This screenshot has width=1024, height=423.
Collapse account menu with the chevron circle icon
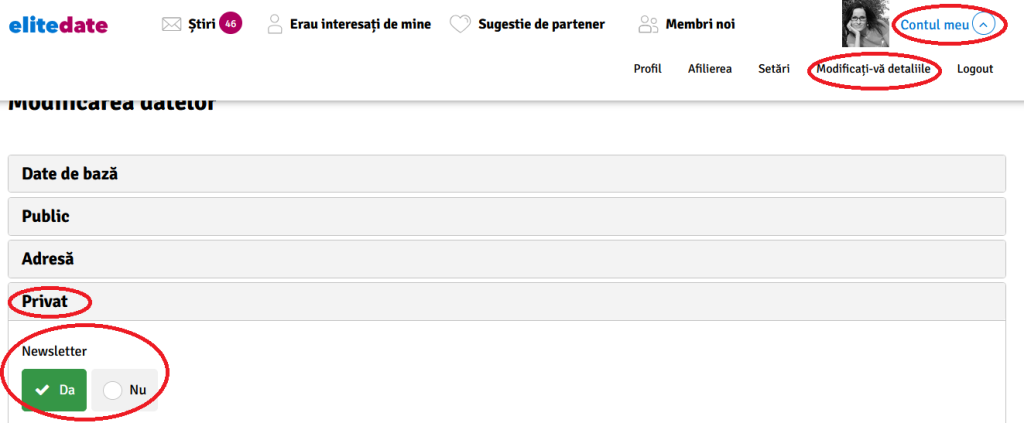(984, 25)
